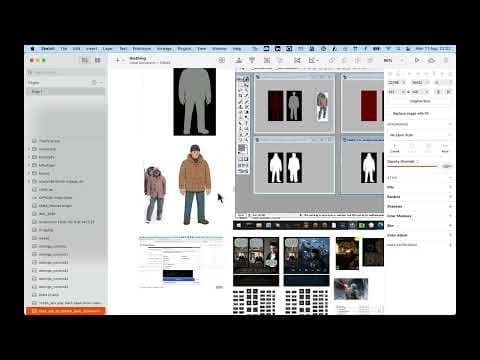Collapse the Appearance section
This screenshot has height=360, width=480.
[x=450, y=124]
